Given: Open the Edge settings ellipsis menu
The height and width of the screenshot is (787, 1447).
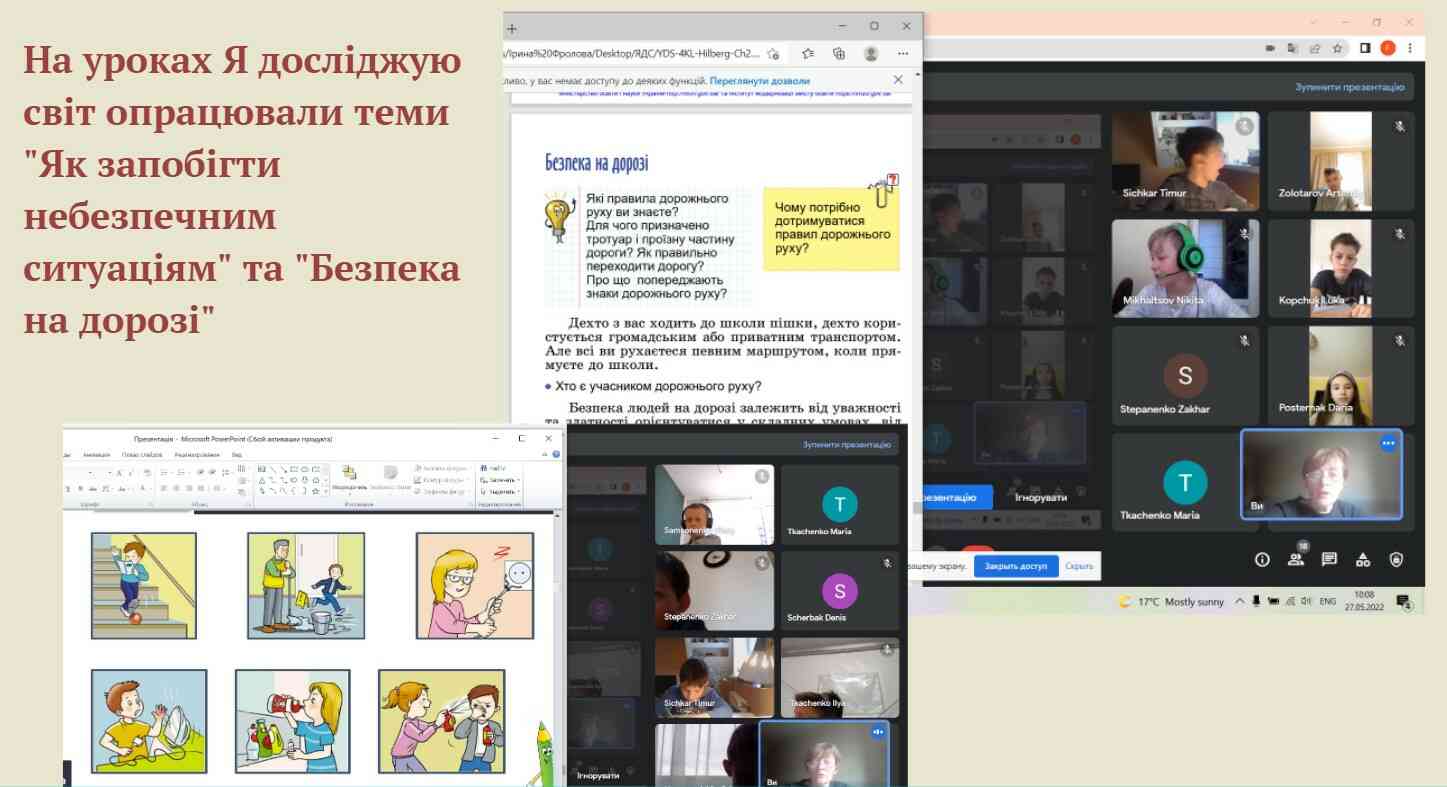Looking at the screenshot, I should click(903, 53).
